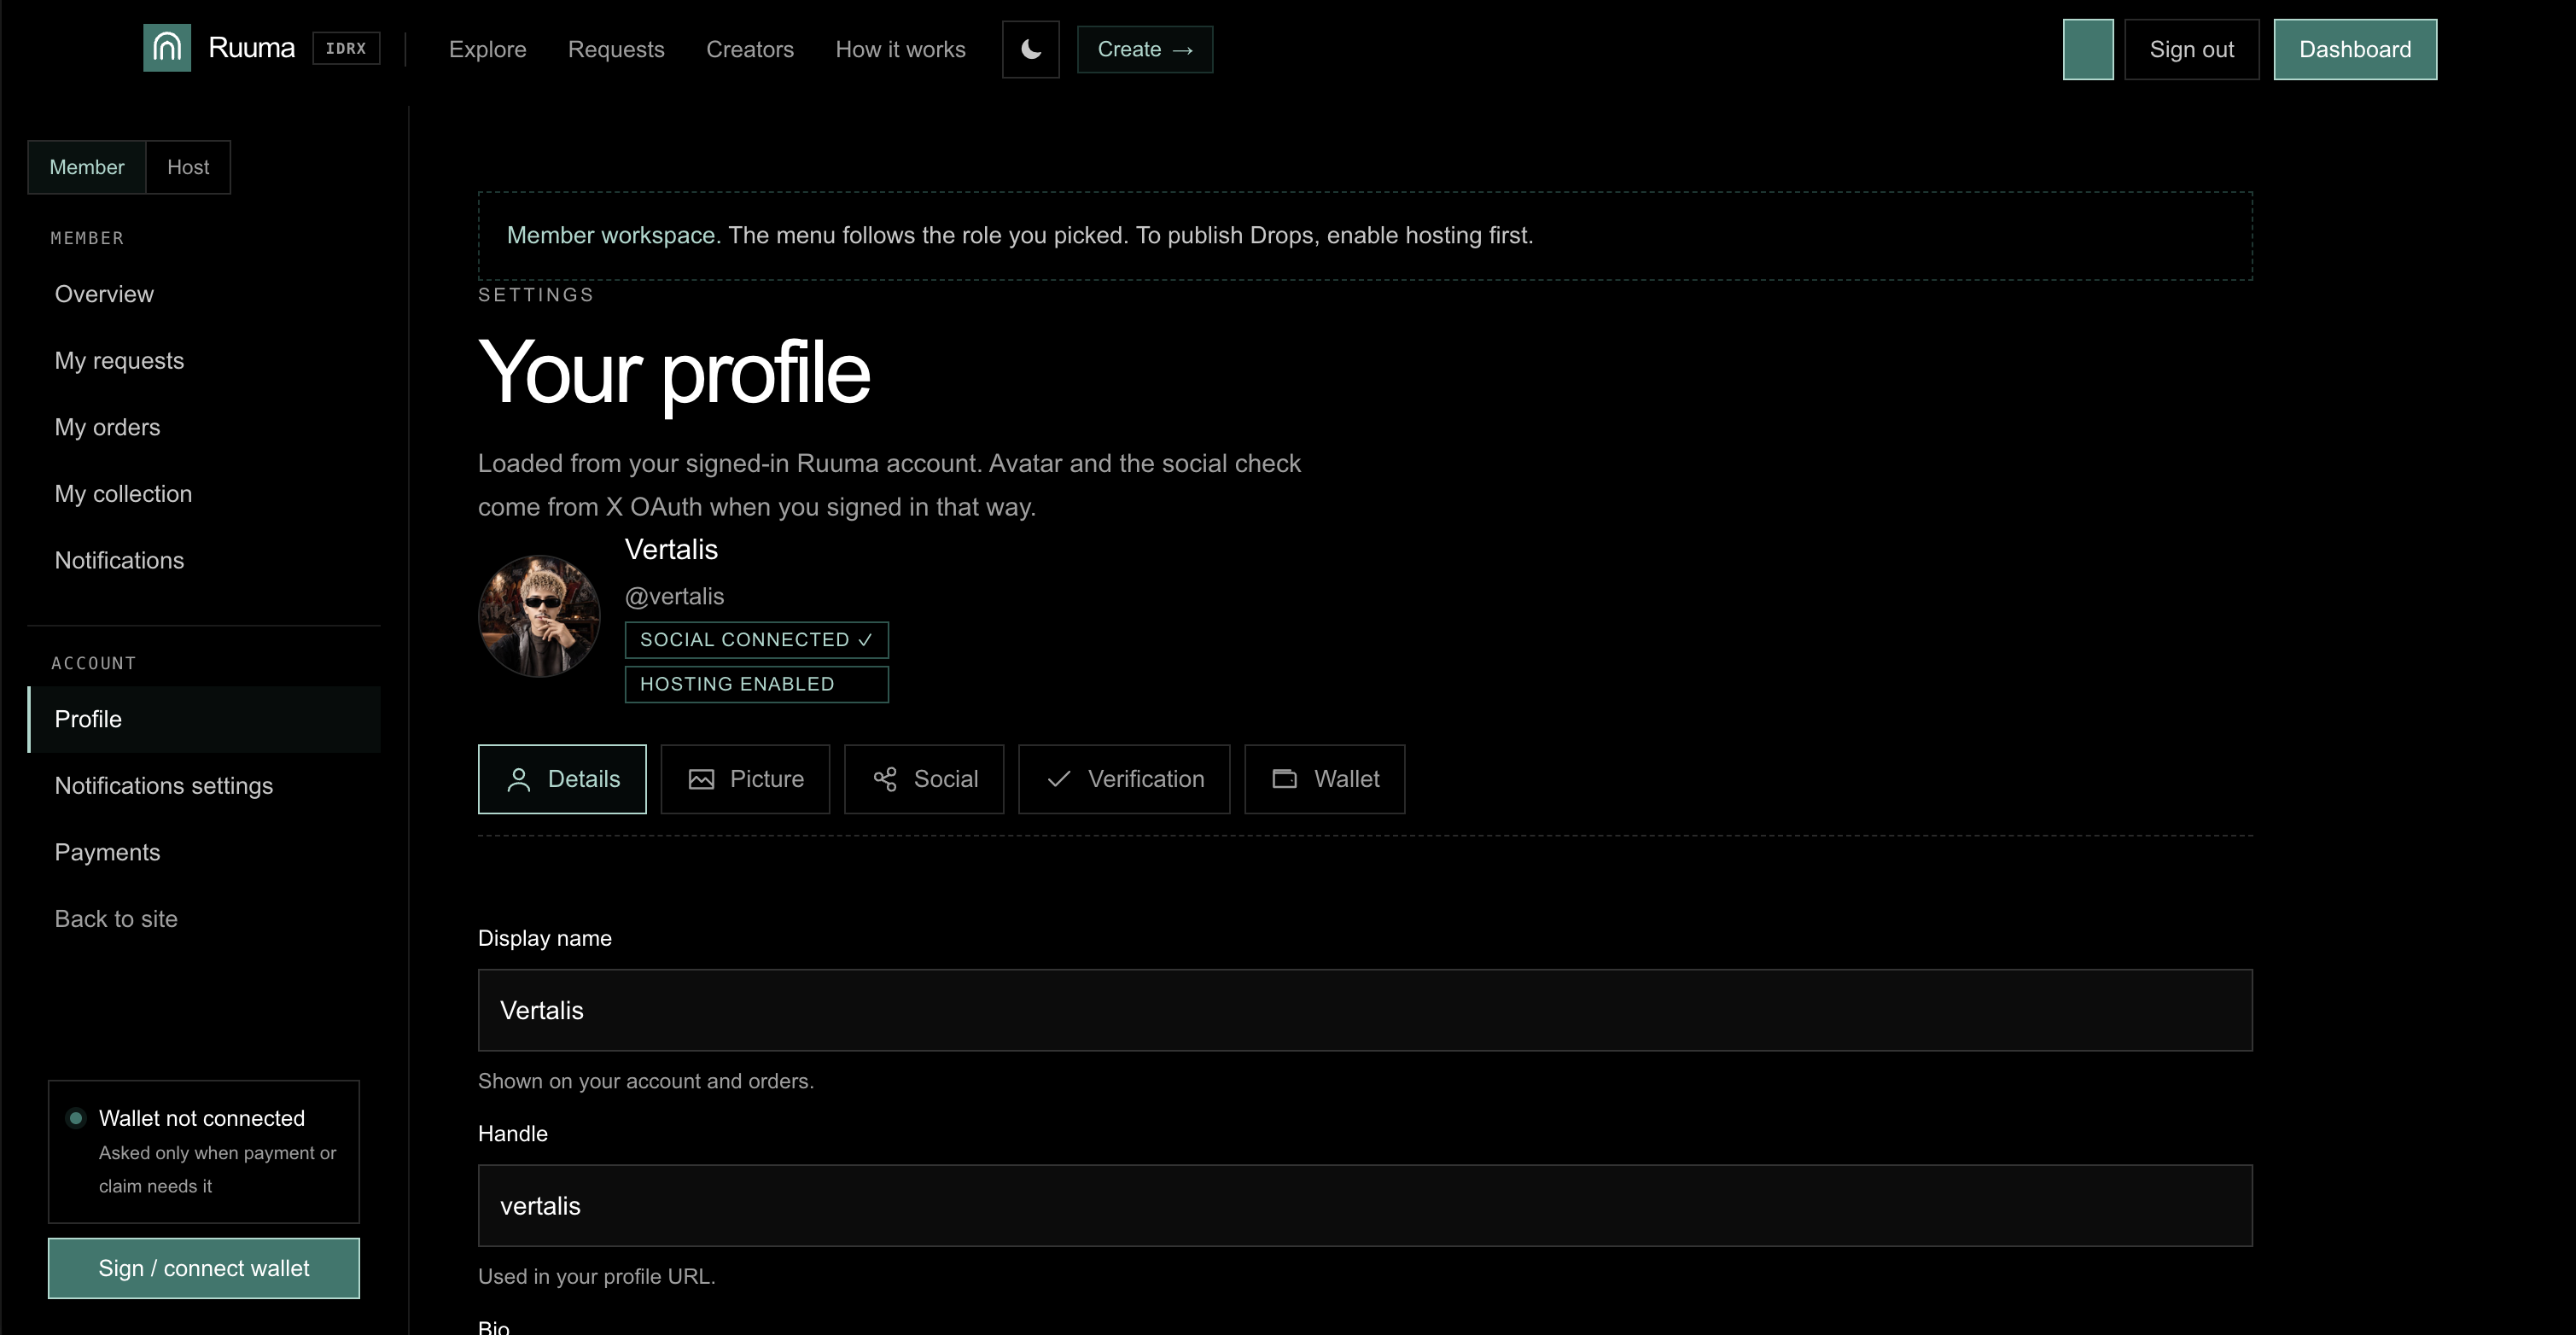This screenshot has height=1335, width=2576.
Task: Click Back to site
Action: 204,919
